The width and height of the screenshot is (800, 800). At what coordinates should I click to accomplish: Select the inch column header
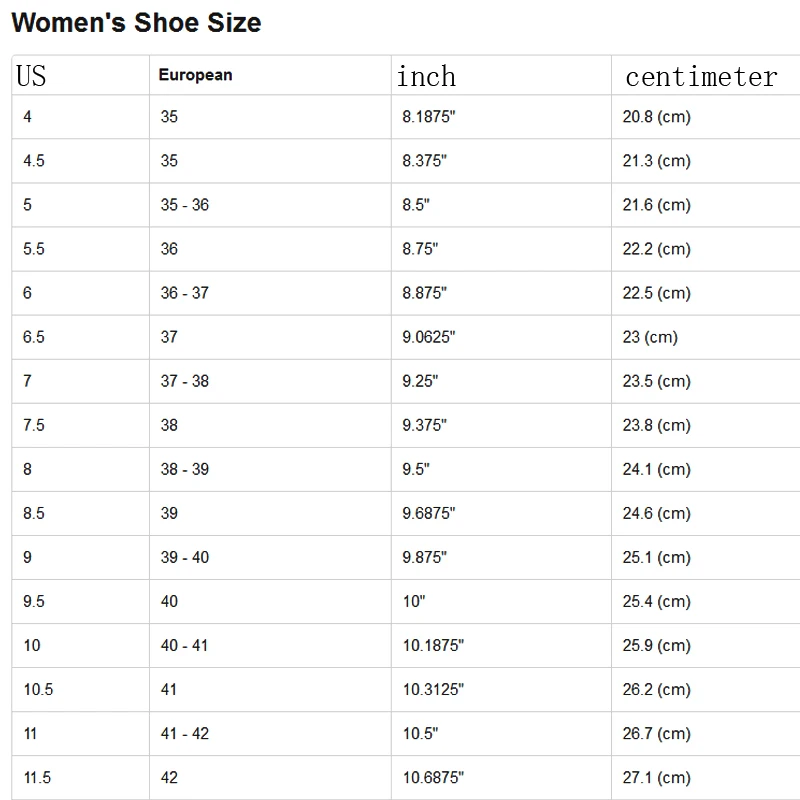pos(426,76)
